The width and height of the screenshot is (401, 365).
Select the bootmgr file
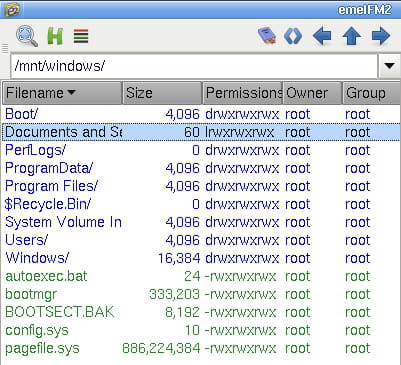pyautogui.click(x=31, y=294)
